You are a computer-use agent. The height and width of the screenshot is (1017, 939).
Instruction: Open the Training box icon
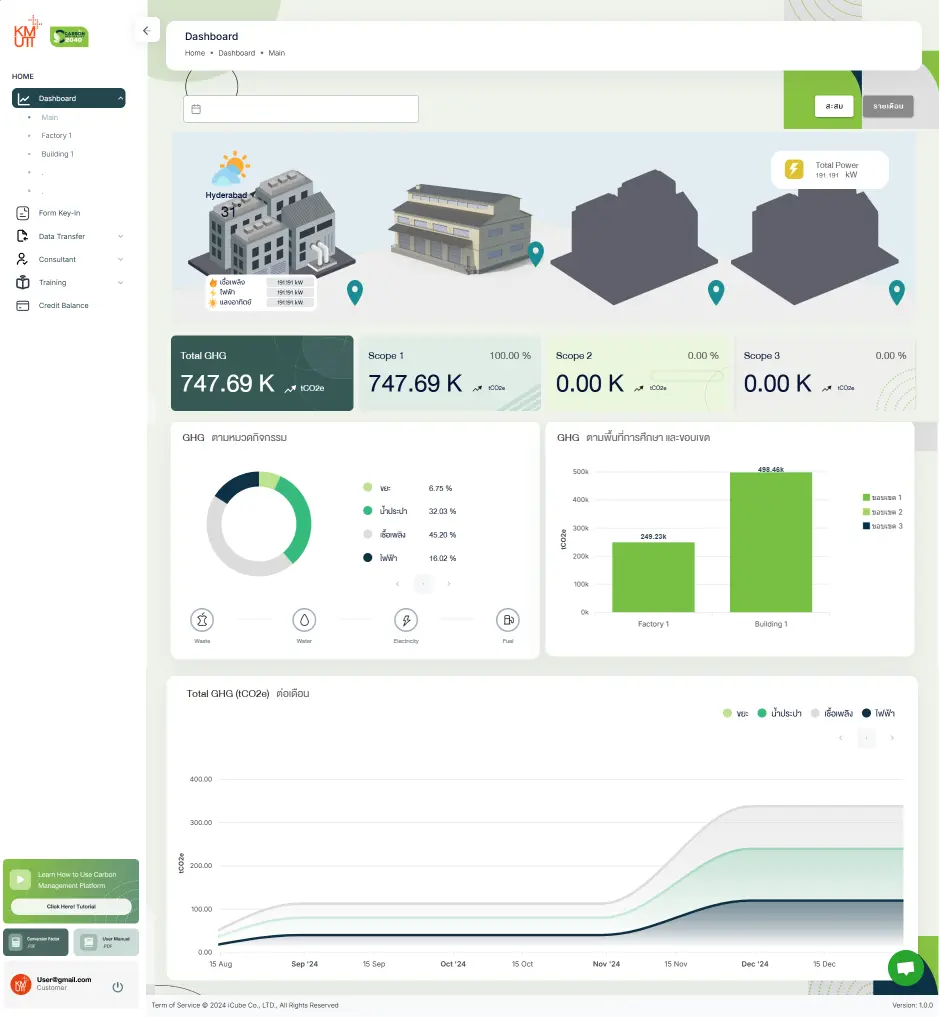[22, 282]
